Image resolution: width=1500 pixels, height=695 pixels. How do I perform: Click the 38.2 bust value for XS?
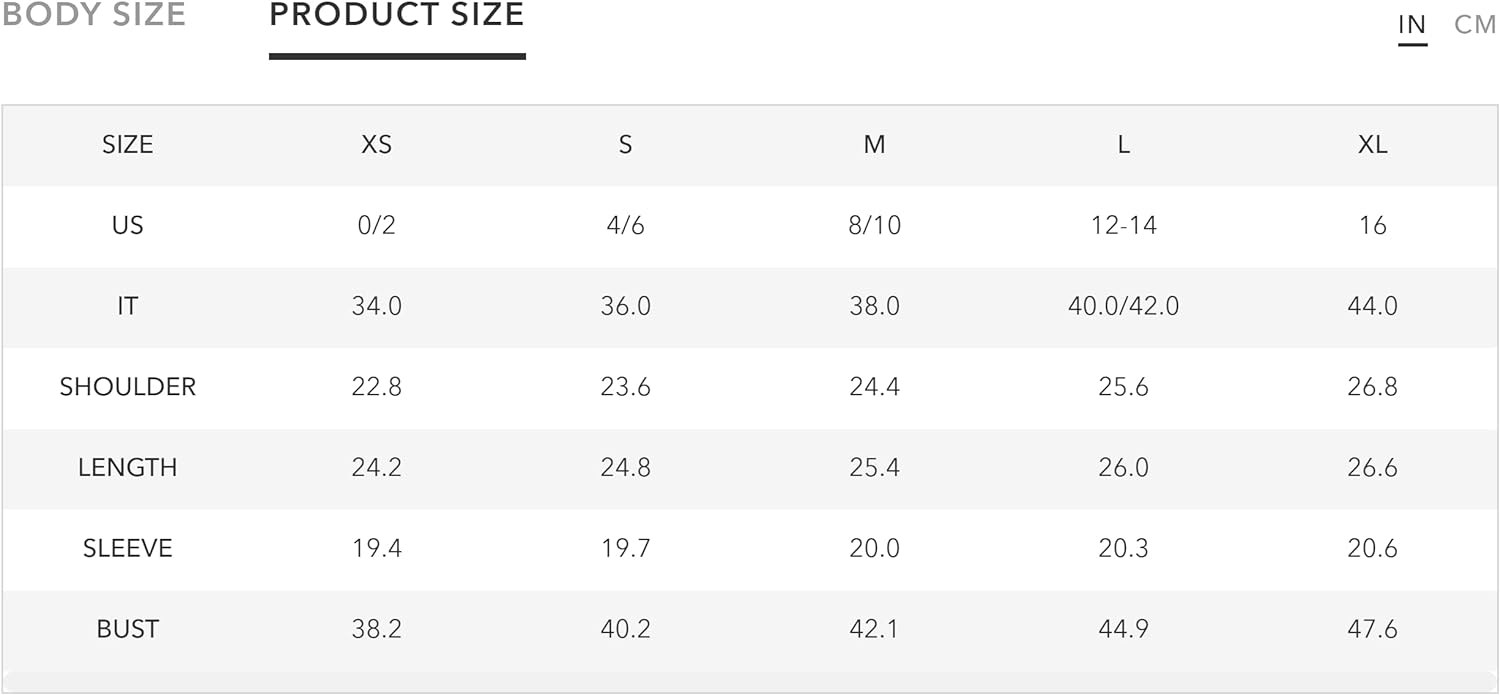point(376,629)
